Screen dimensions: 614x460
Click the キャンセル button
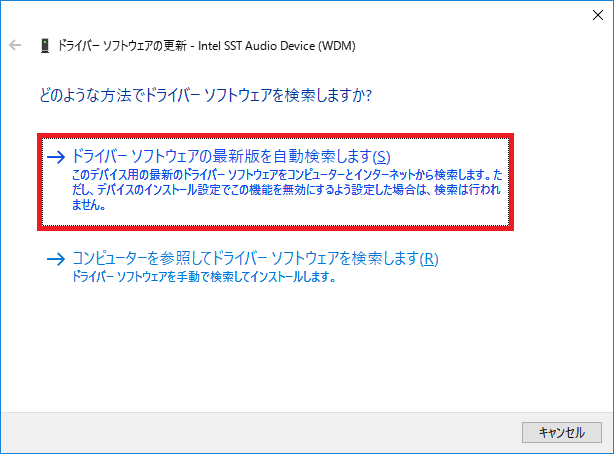pyautogui.click(x=562, y=433)
